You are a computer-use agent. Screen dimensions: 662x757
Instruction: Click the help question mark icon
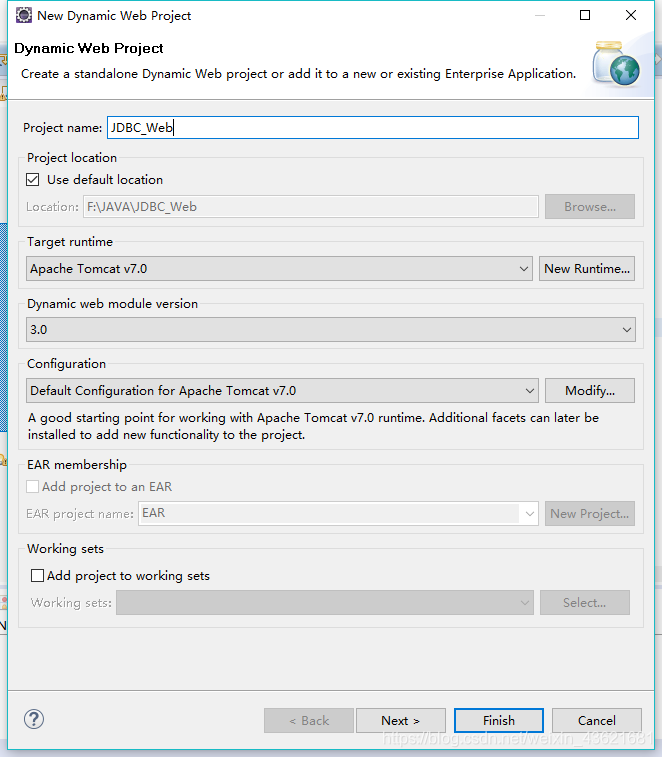(34, 719)
